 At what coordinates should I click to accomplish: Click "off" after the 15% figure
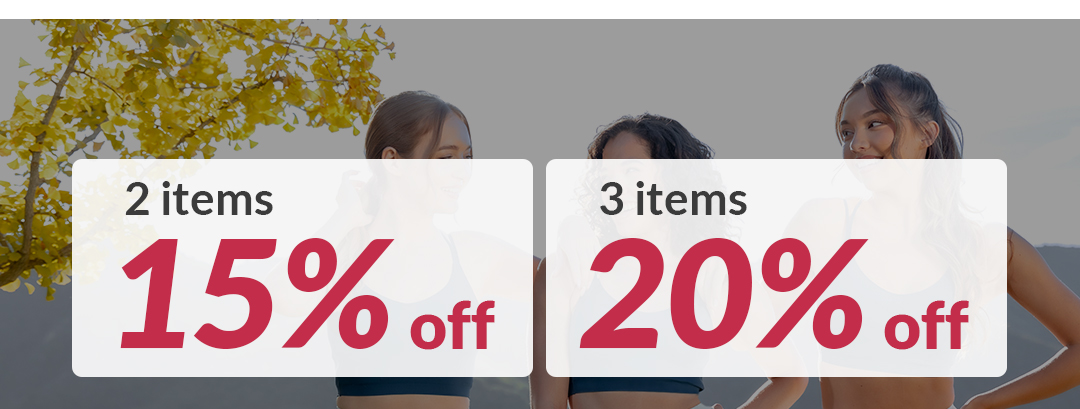pyautogui.click(x=453, y=325)
